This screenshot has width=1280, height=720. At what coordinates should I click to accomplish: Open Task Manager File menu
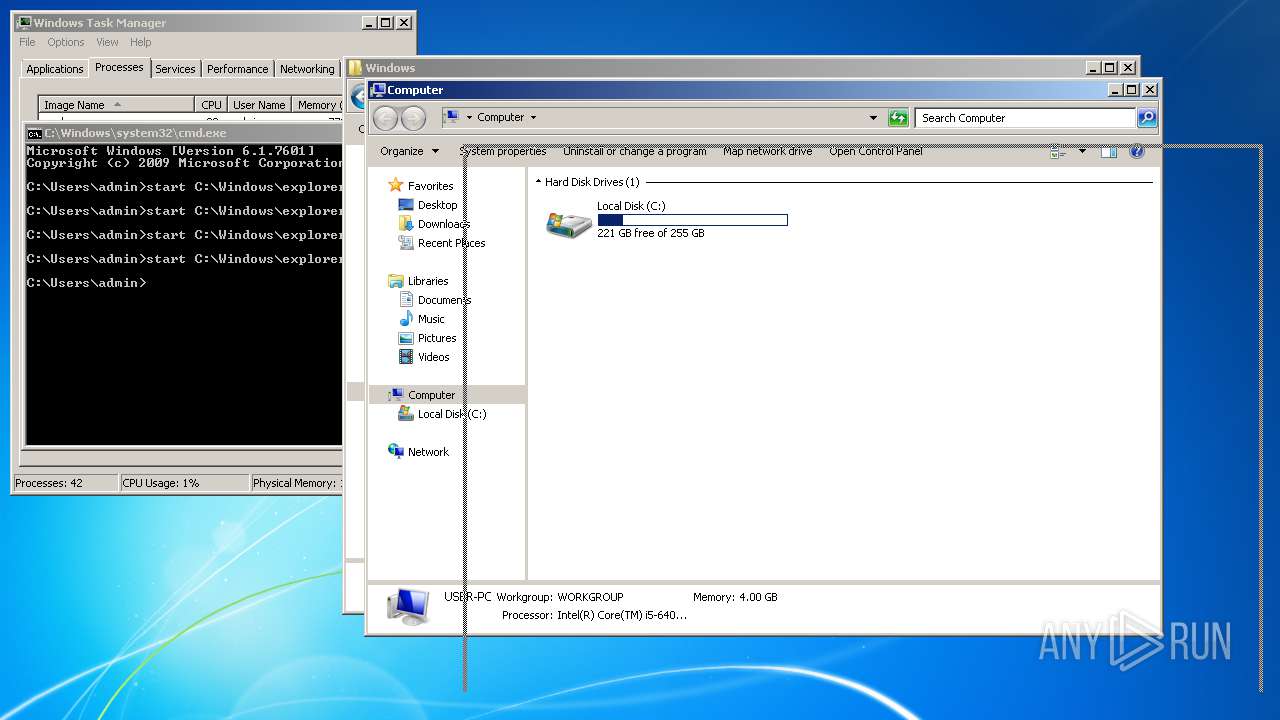[27, 42]
